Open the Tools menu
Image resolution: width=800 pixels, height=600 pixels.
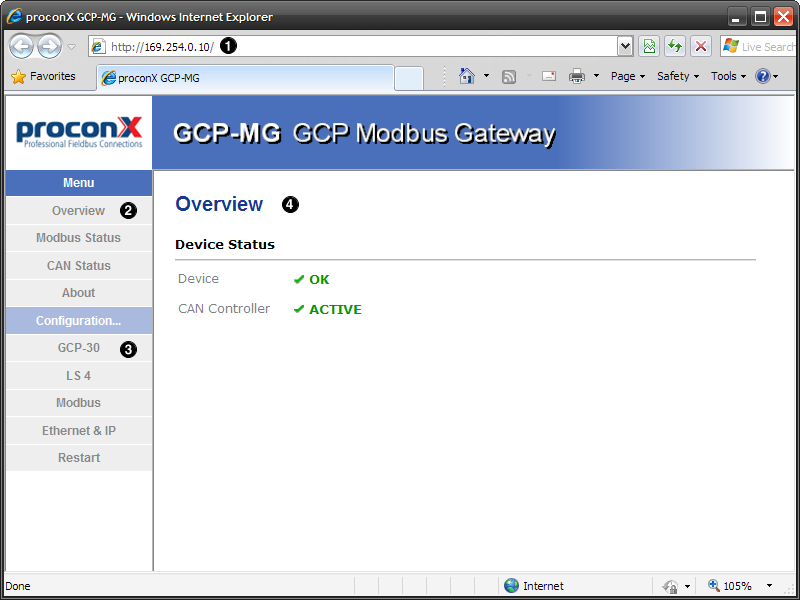pos(729,76)
